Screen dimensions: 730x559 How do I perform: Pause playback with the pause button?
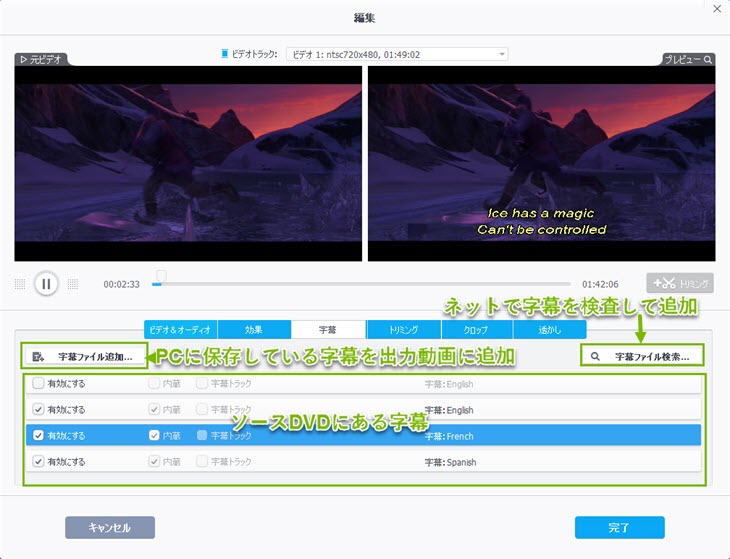(46, 283)
